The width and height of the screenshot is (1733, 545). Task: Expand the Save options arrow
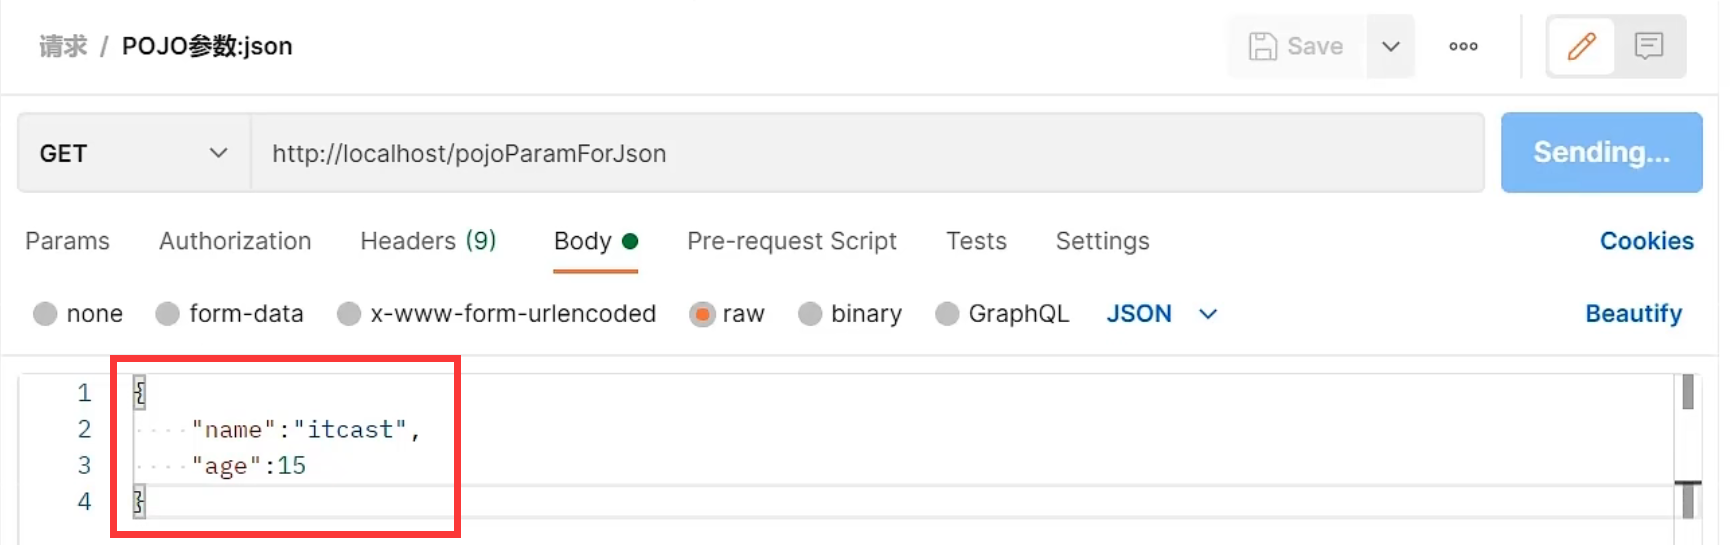coord(1390,46)
